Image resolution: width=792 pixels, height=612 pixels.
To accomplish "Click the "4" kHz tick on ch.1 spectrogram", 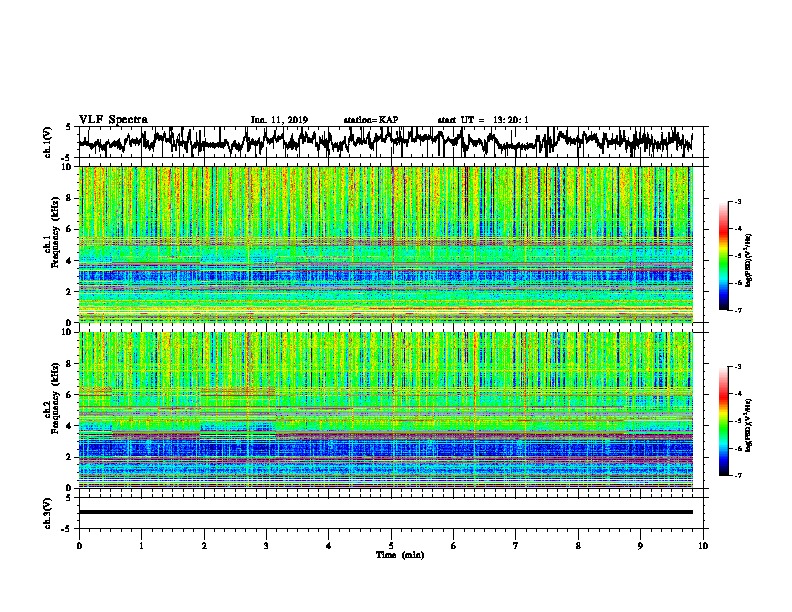I will [x=71, y=261].
